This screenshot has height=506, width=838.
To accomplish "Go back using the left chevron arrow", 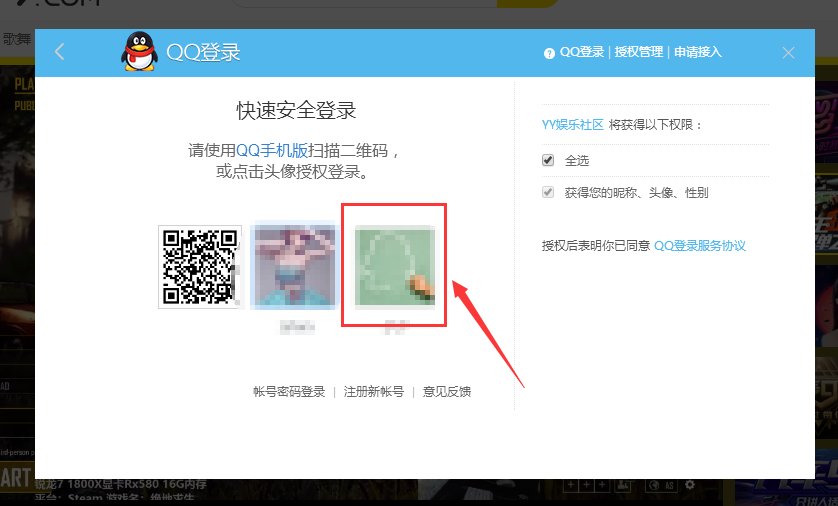I will (59, 52).
